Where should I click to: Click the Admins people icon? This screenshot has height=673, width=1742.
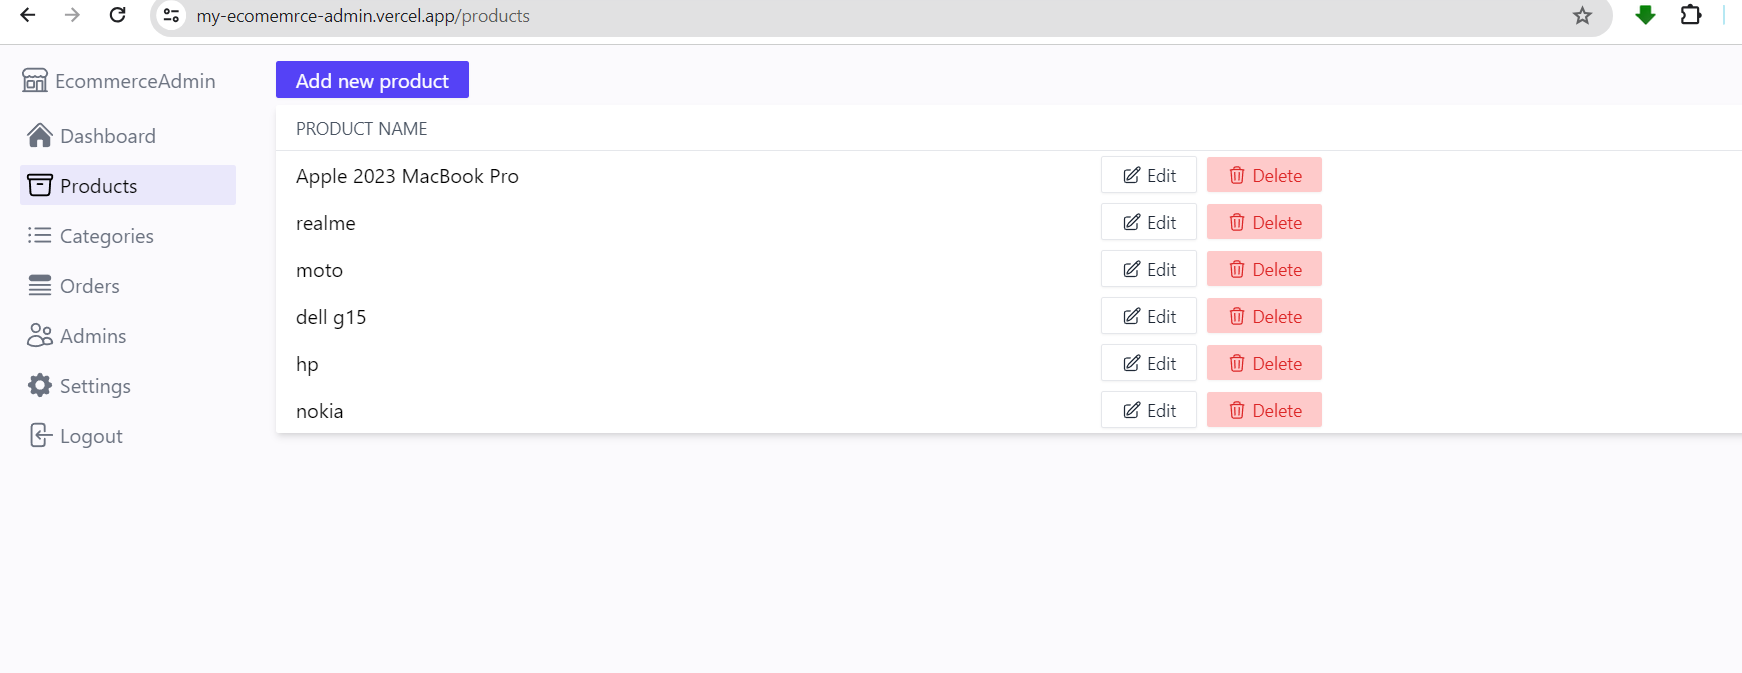pyautogui.click(x=39, y=335)
